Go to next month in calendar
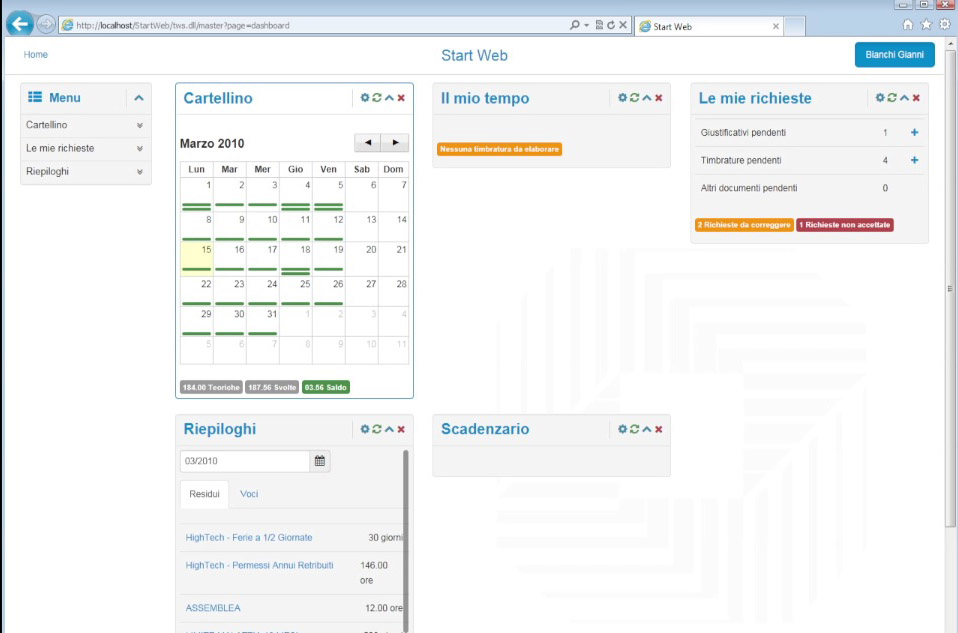The image size is (958, 633). coord(395,143)
